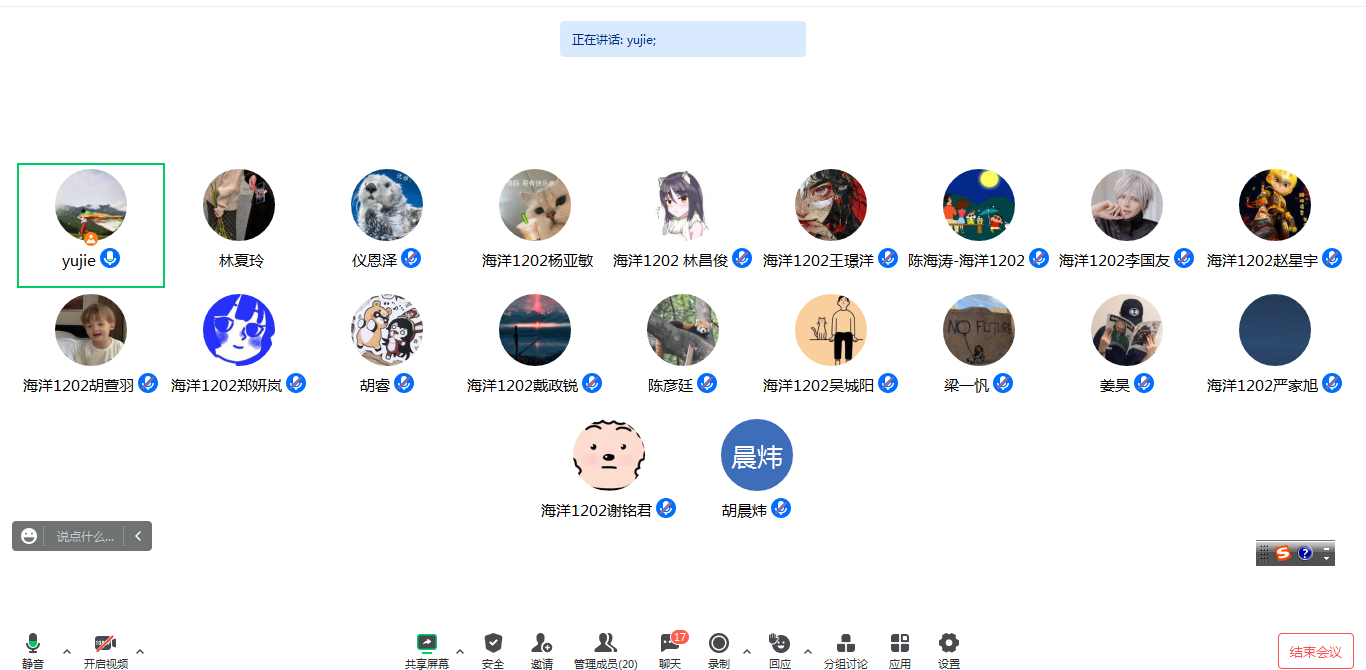Viewport: 1366px width, 670px height.
Task: Click the 邀请 invite icon
Action: pos(542,642)
